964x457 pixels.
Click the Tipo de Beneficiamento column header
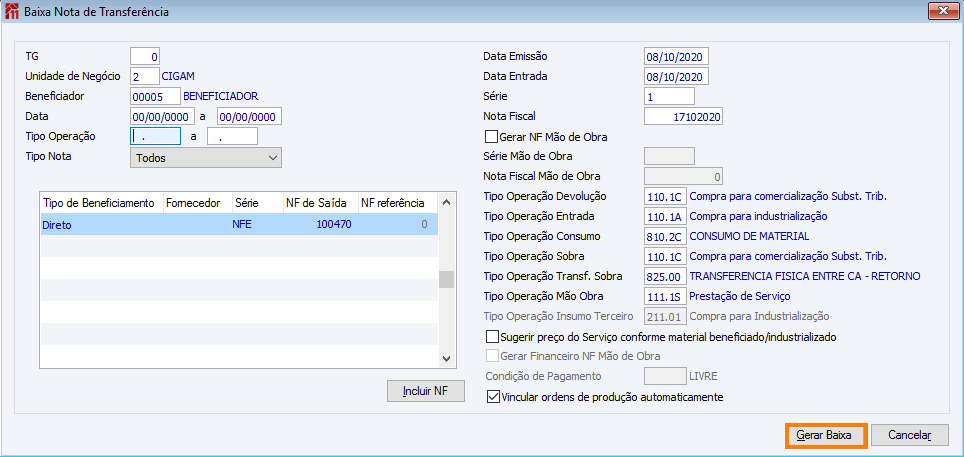pyautogui.click(x=102, y=203)
